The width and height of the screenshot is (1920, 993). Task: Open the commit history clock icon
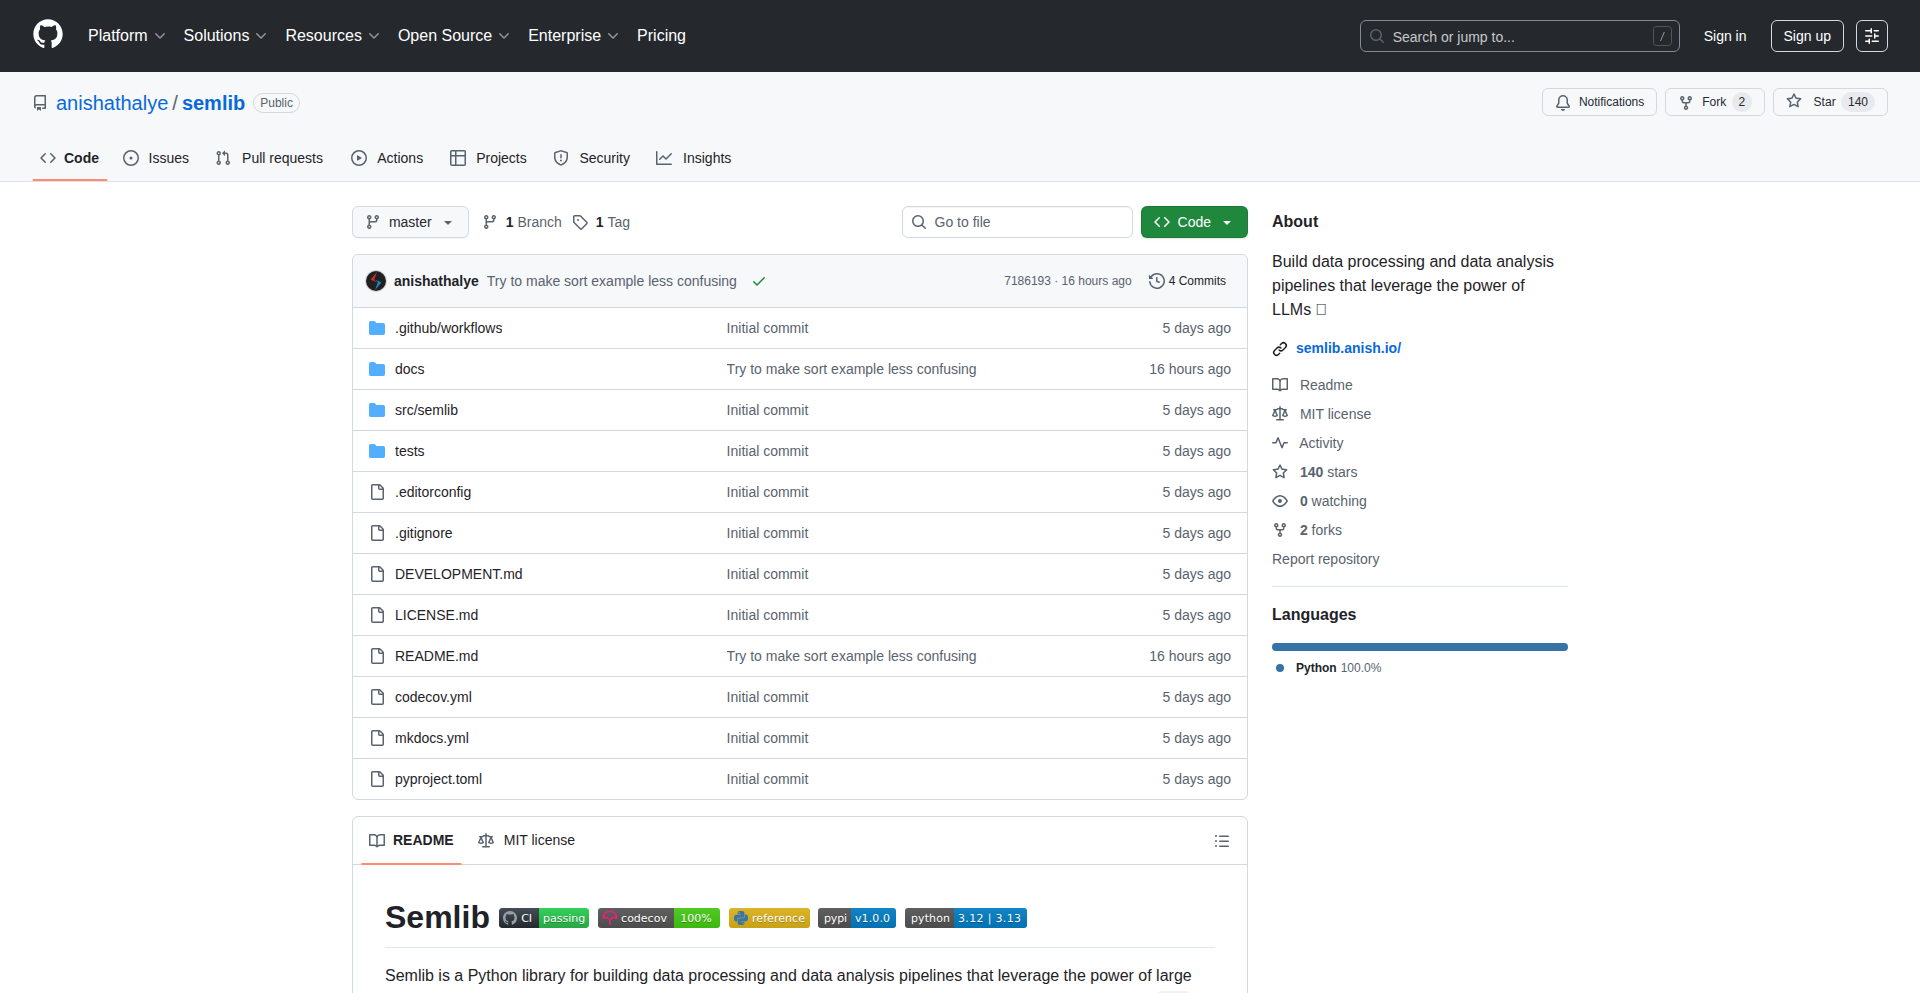point(1157,281)
